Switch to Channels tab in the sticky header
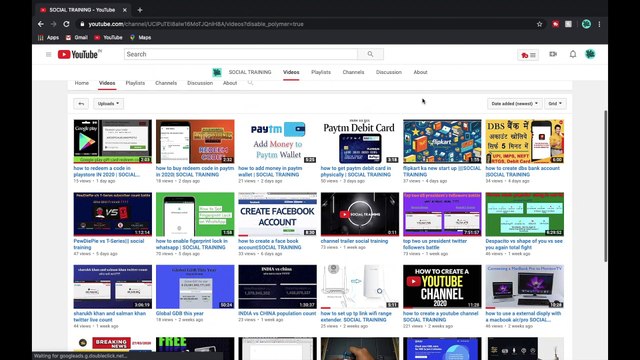This screenshot has height=360, width=640. [353, 72]
